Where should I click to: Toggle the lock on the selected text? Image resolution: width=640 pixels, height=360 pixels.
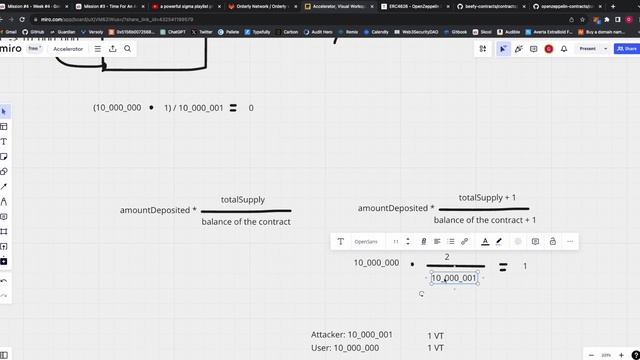553,242
